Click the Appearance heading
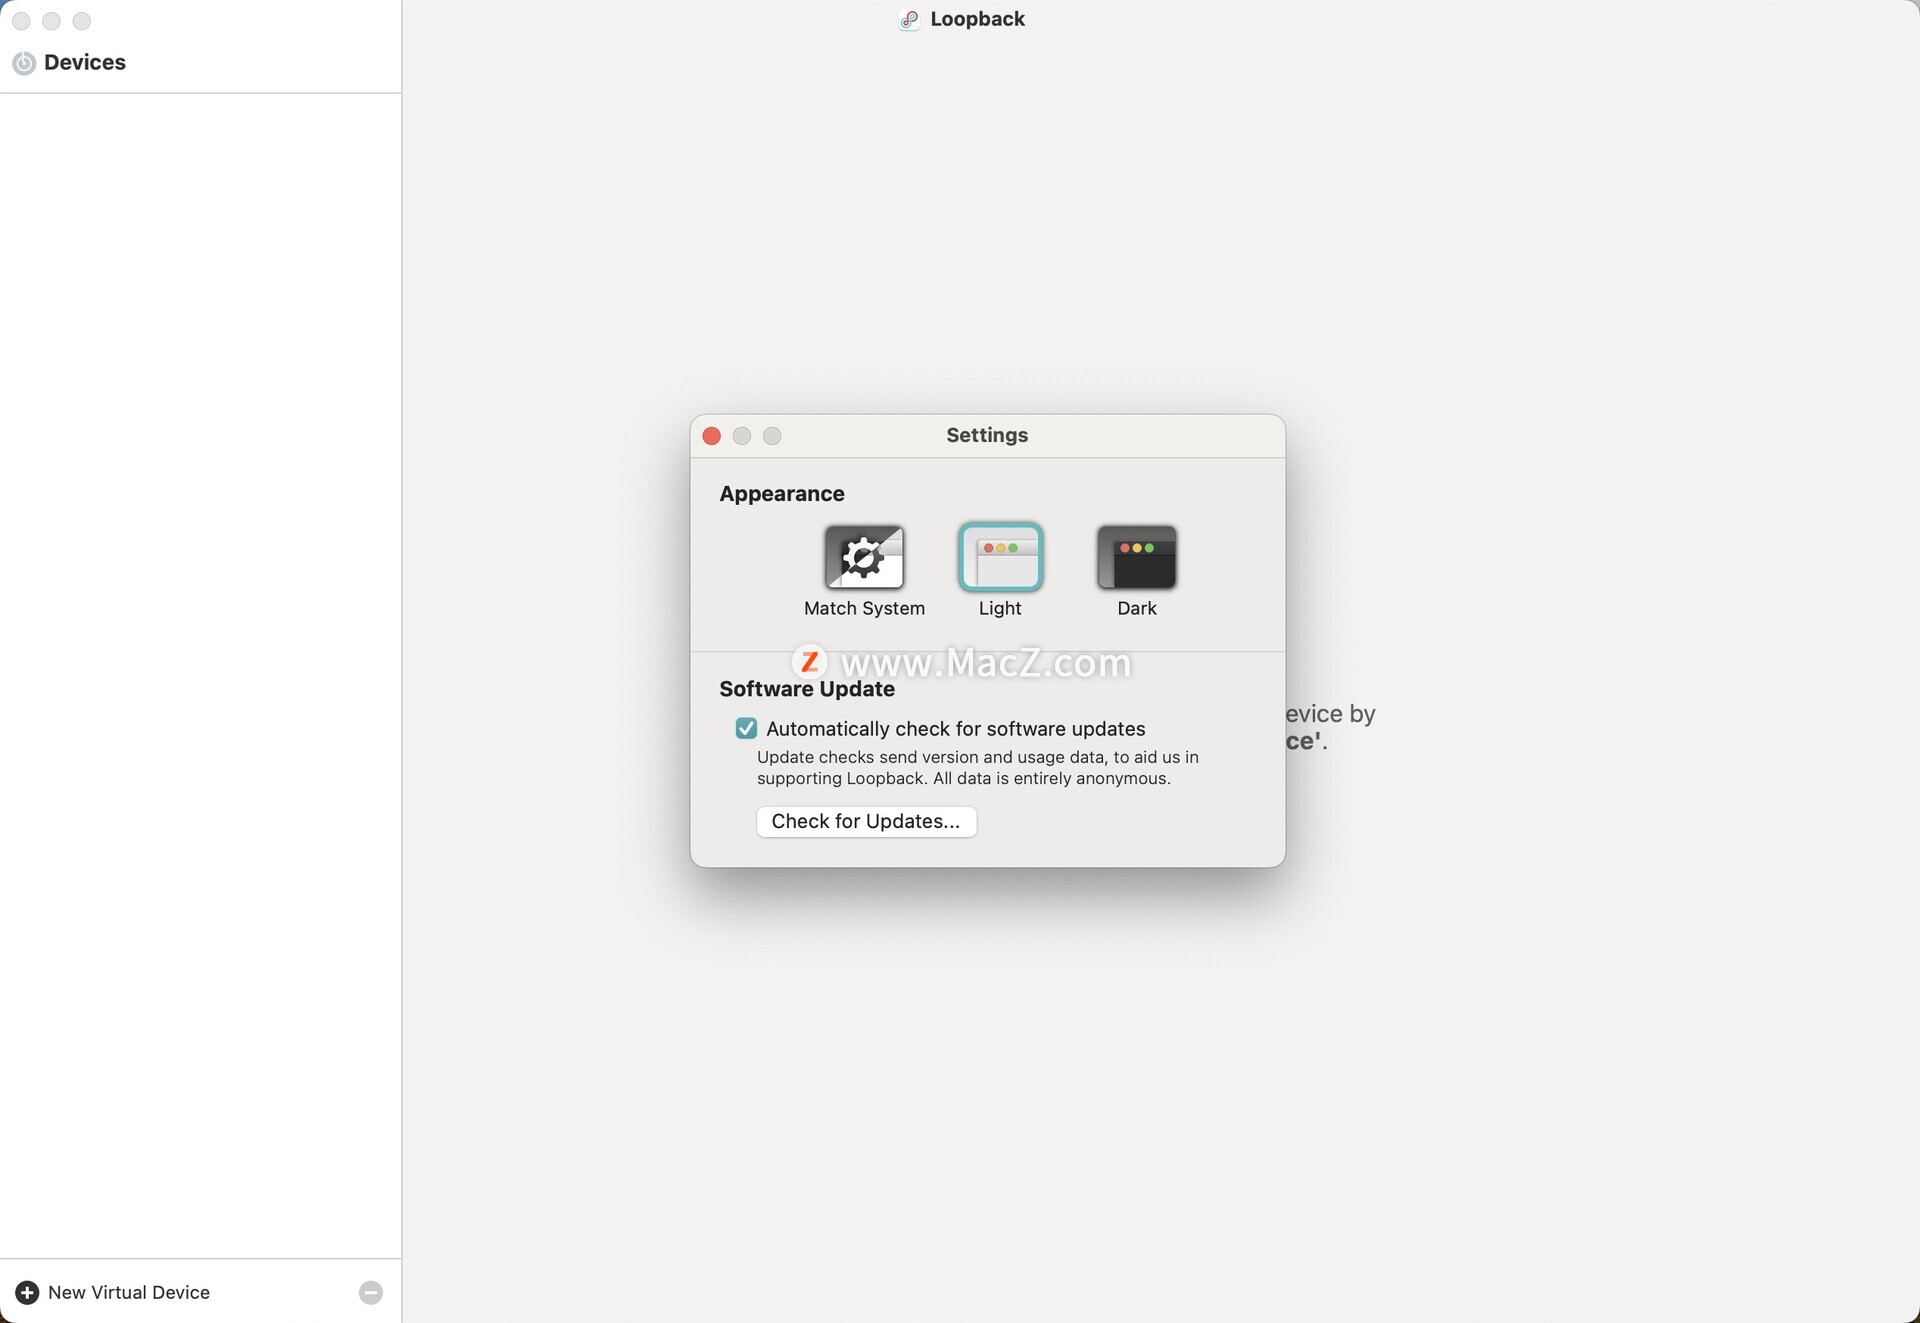Image resolution: width=1920 pixels, height=1323 pixels. 782,494
